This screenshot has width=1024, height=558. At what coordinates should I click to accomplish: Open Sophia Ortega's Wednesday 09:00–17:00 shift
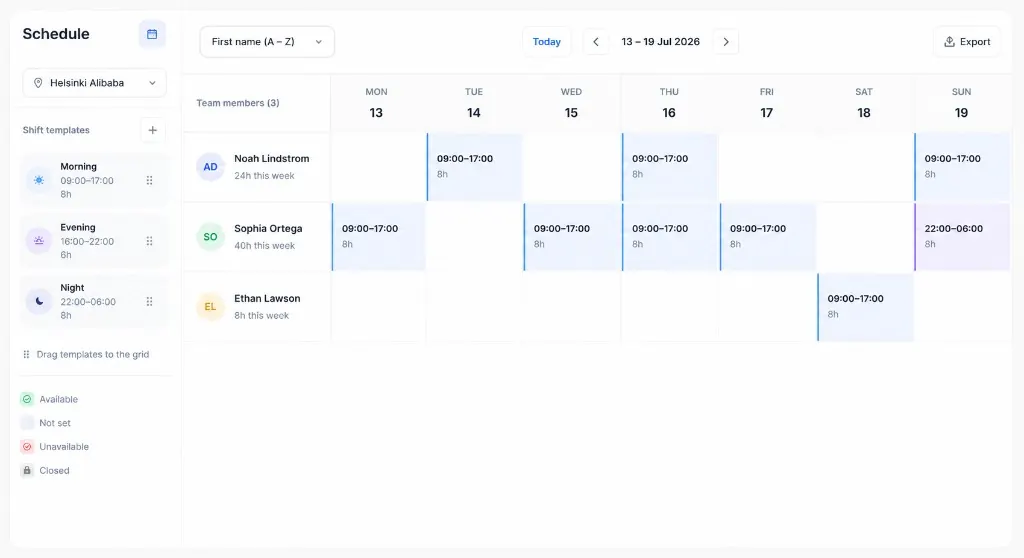coord(572,237)
